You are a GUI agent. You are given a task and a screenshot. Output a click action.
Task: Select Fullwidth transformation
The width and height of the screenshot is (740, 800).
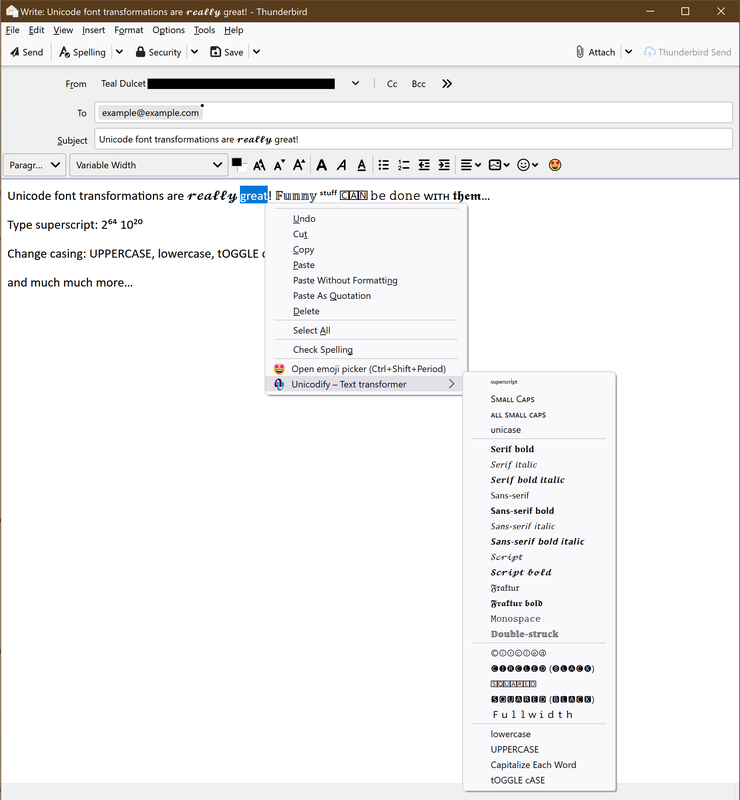(539, 714)
